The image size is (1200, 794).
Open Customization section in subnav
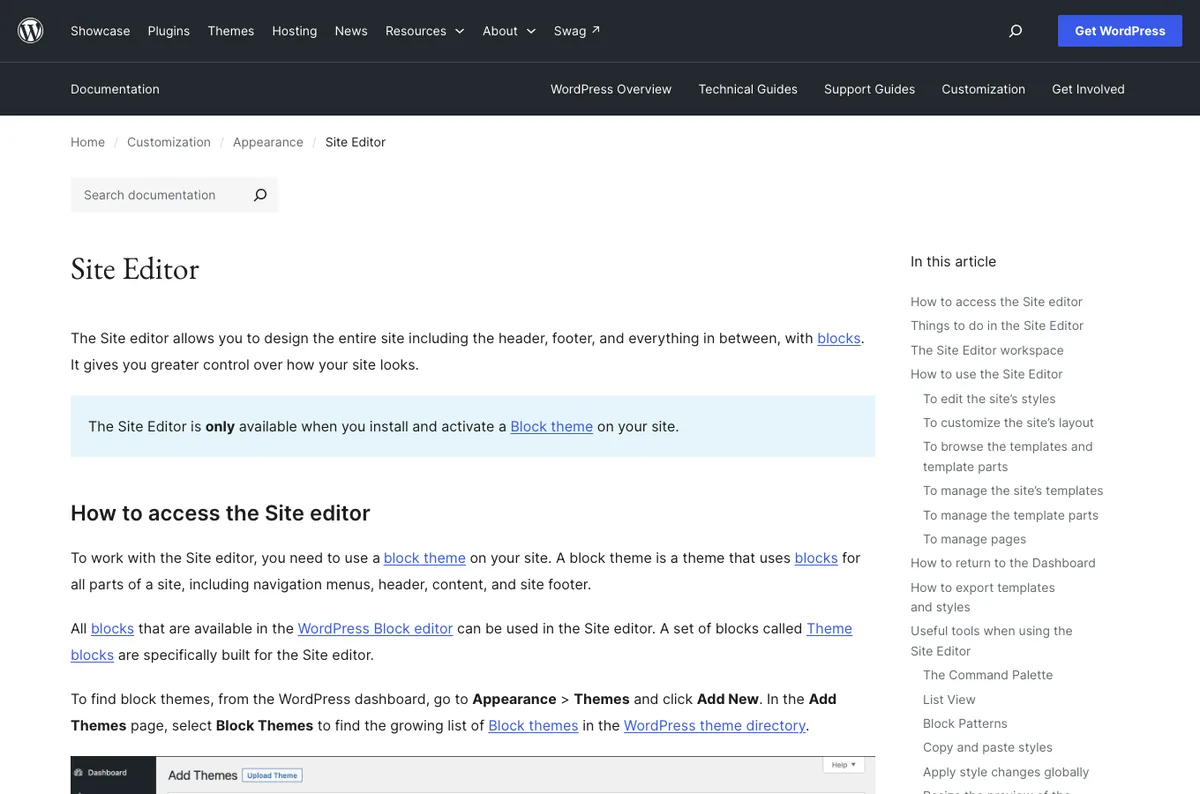pos(983,89)
